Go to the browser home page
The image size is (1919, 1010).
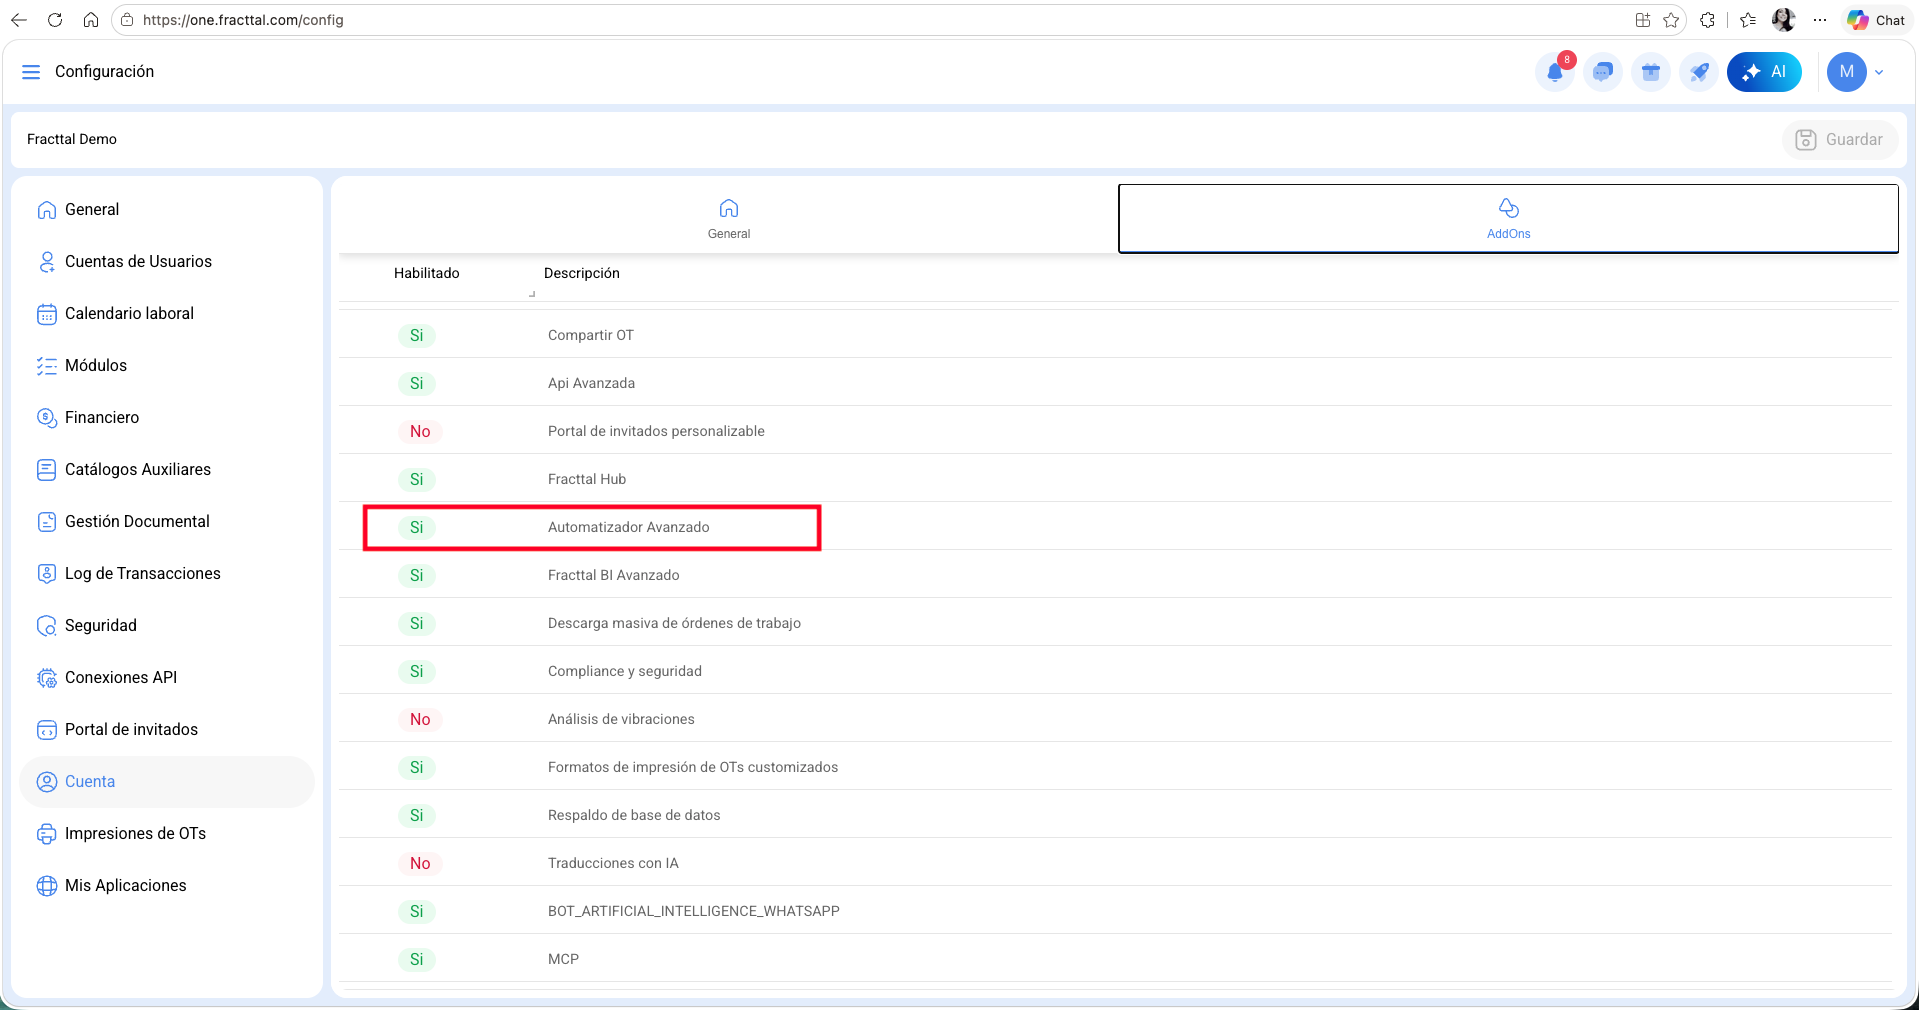click(91, 20)
